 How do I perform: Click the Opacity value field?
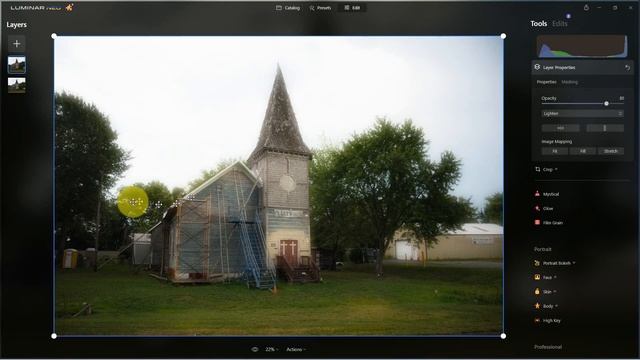(621, 98)
